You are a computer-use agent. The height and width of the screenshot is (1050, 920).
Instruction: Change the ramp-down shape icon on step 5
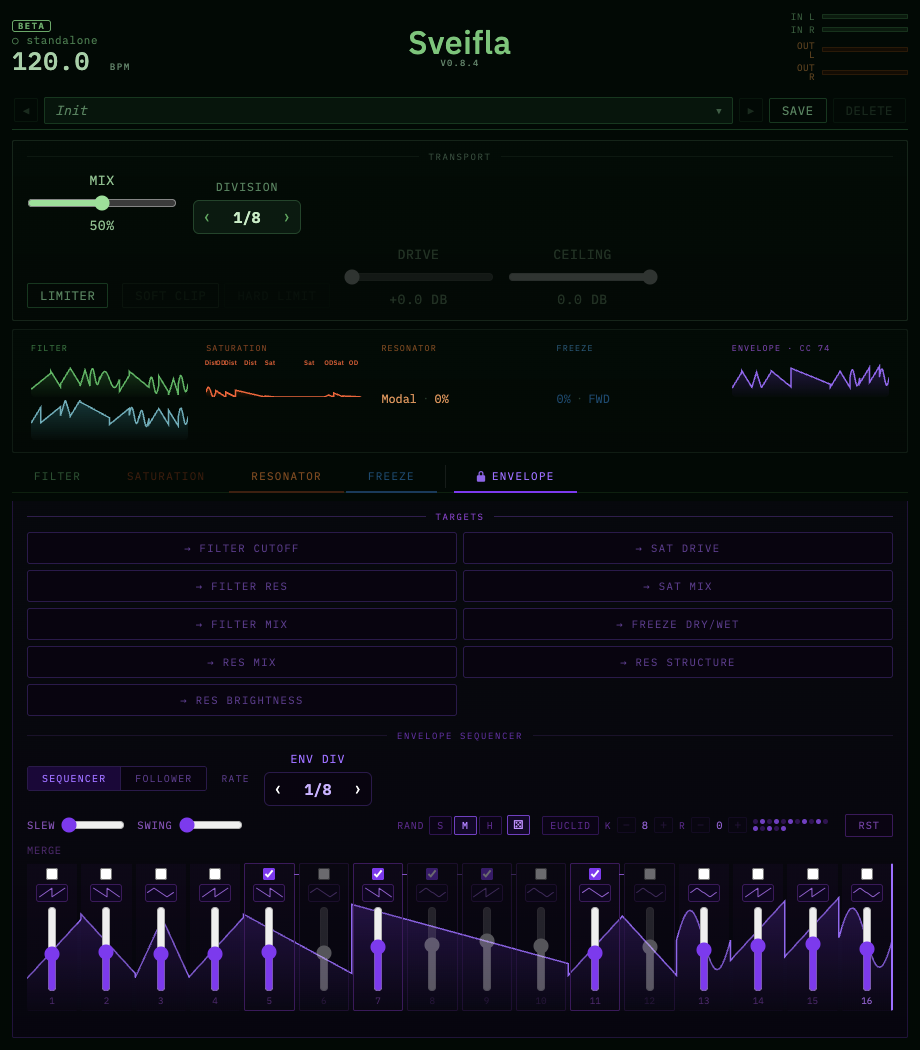point(269,893)
